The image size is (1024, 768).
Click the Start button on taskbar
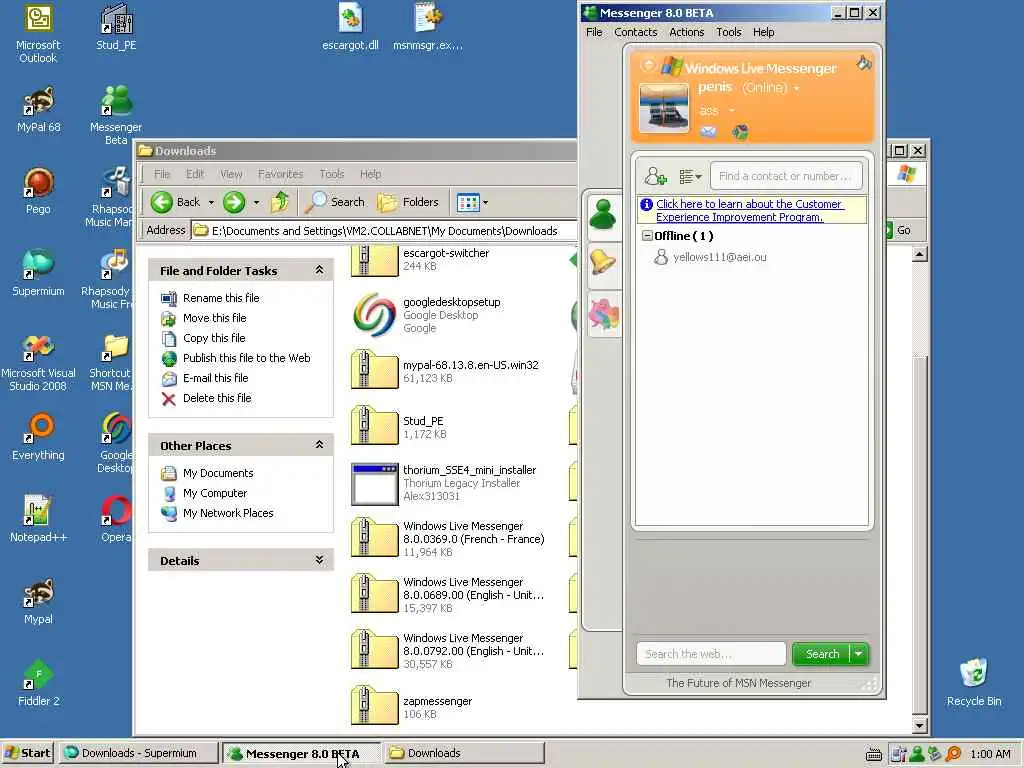click(x=27, y=753)
